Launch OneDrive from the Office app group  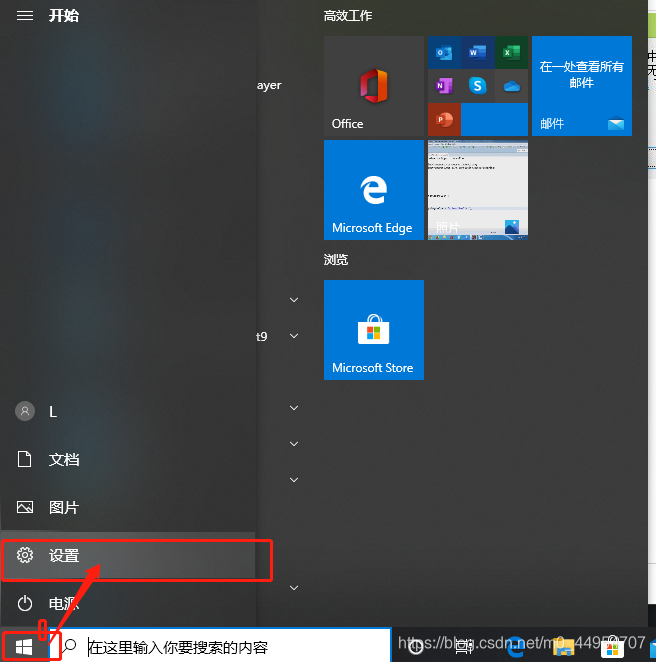[511, 86]
